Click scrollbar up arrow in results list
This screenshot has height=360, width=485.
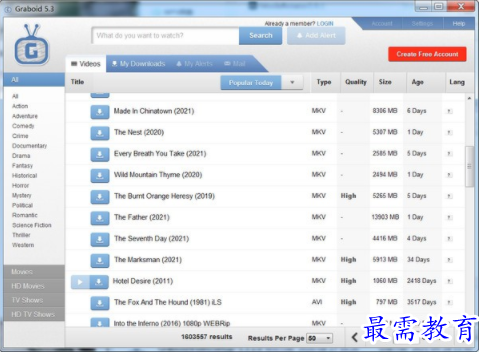pyautogui.click(x=469, y=98)
